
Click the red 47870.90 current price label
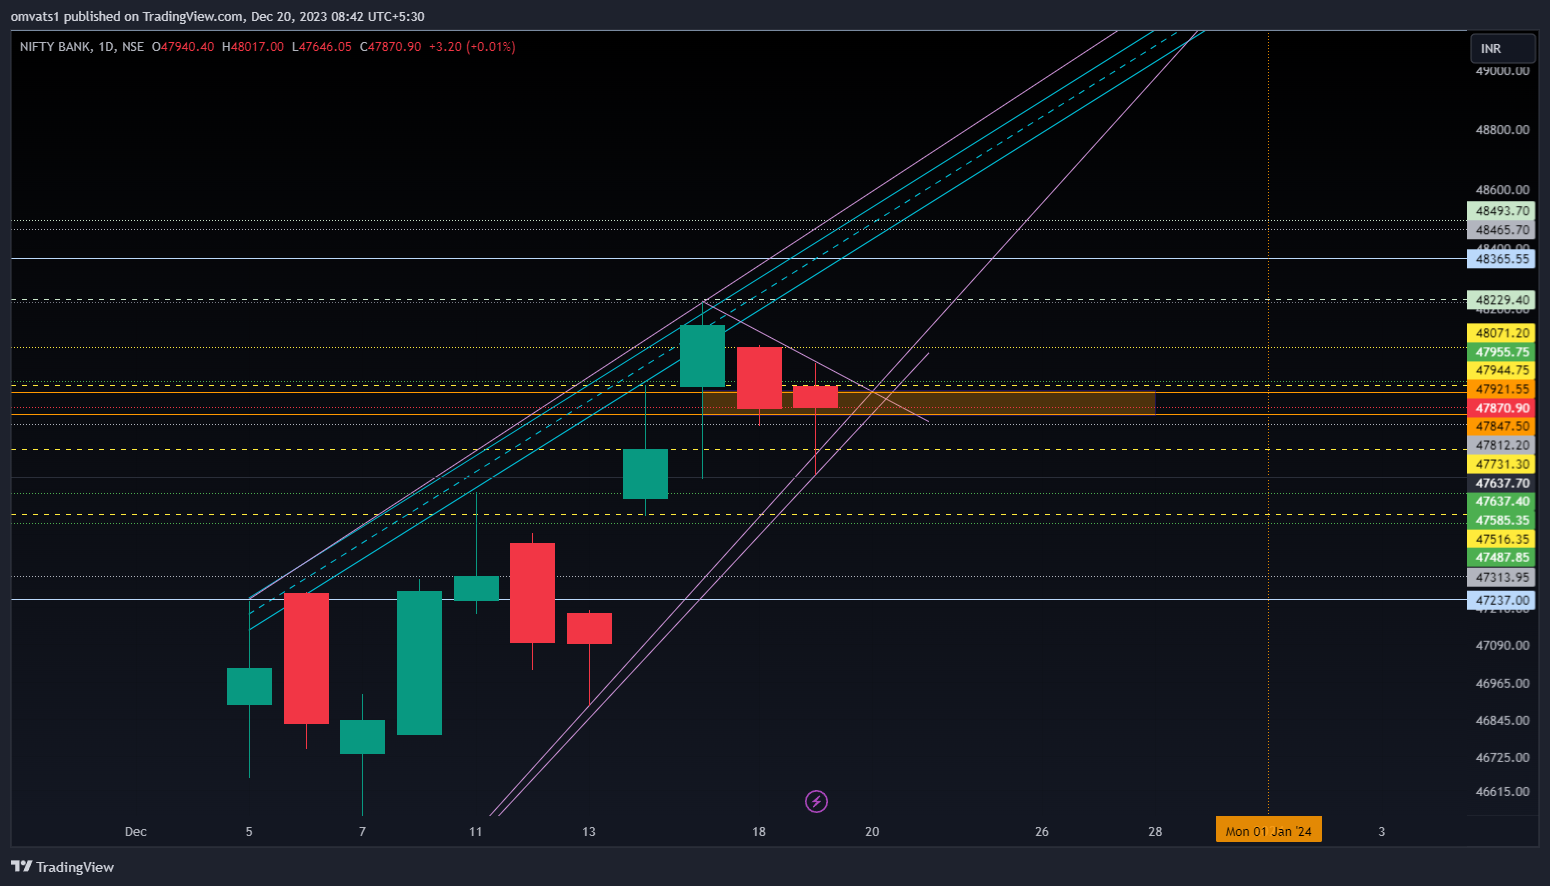[x=1502, y=408]
